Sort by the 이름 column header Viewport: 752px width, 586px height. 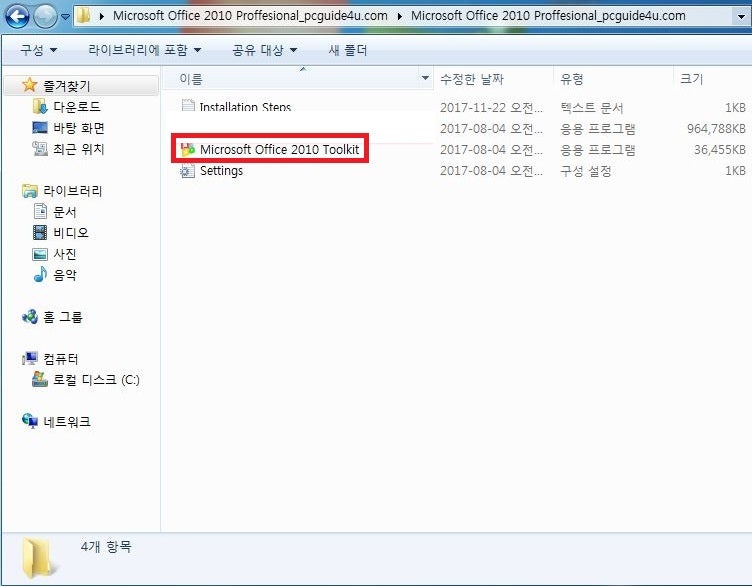[292, 79]
